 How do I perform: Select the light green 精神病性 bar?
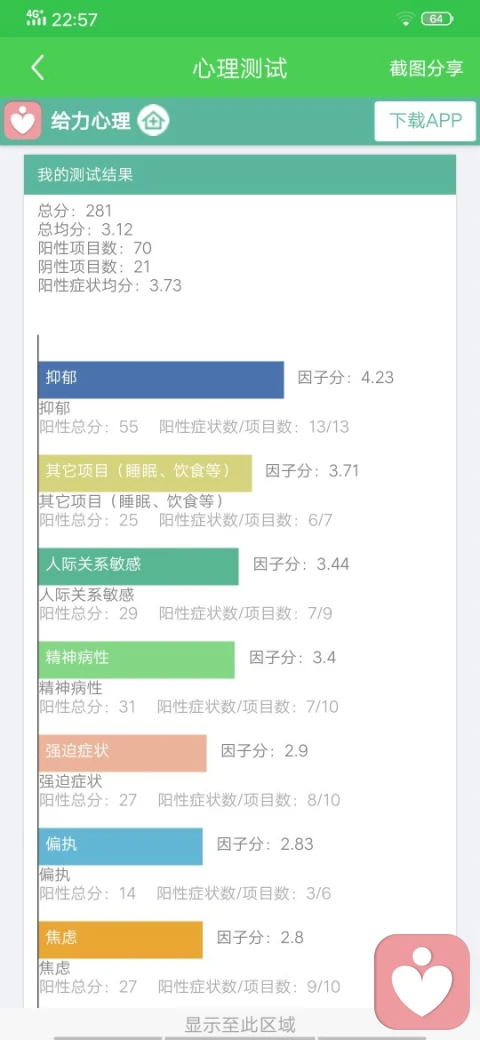pos(137,660)
